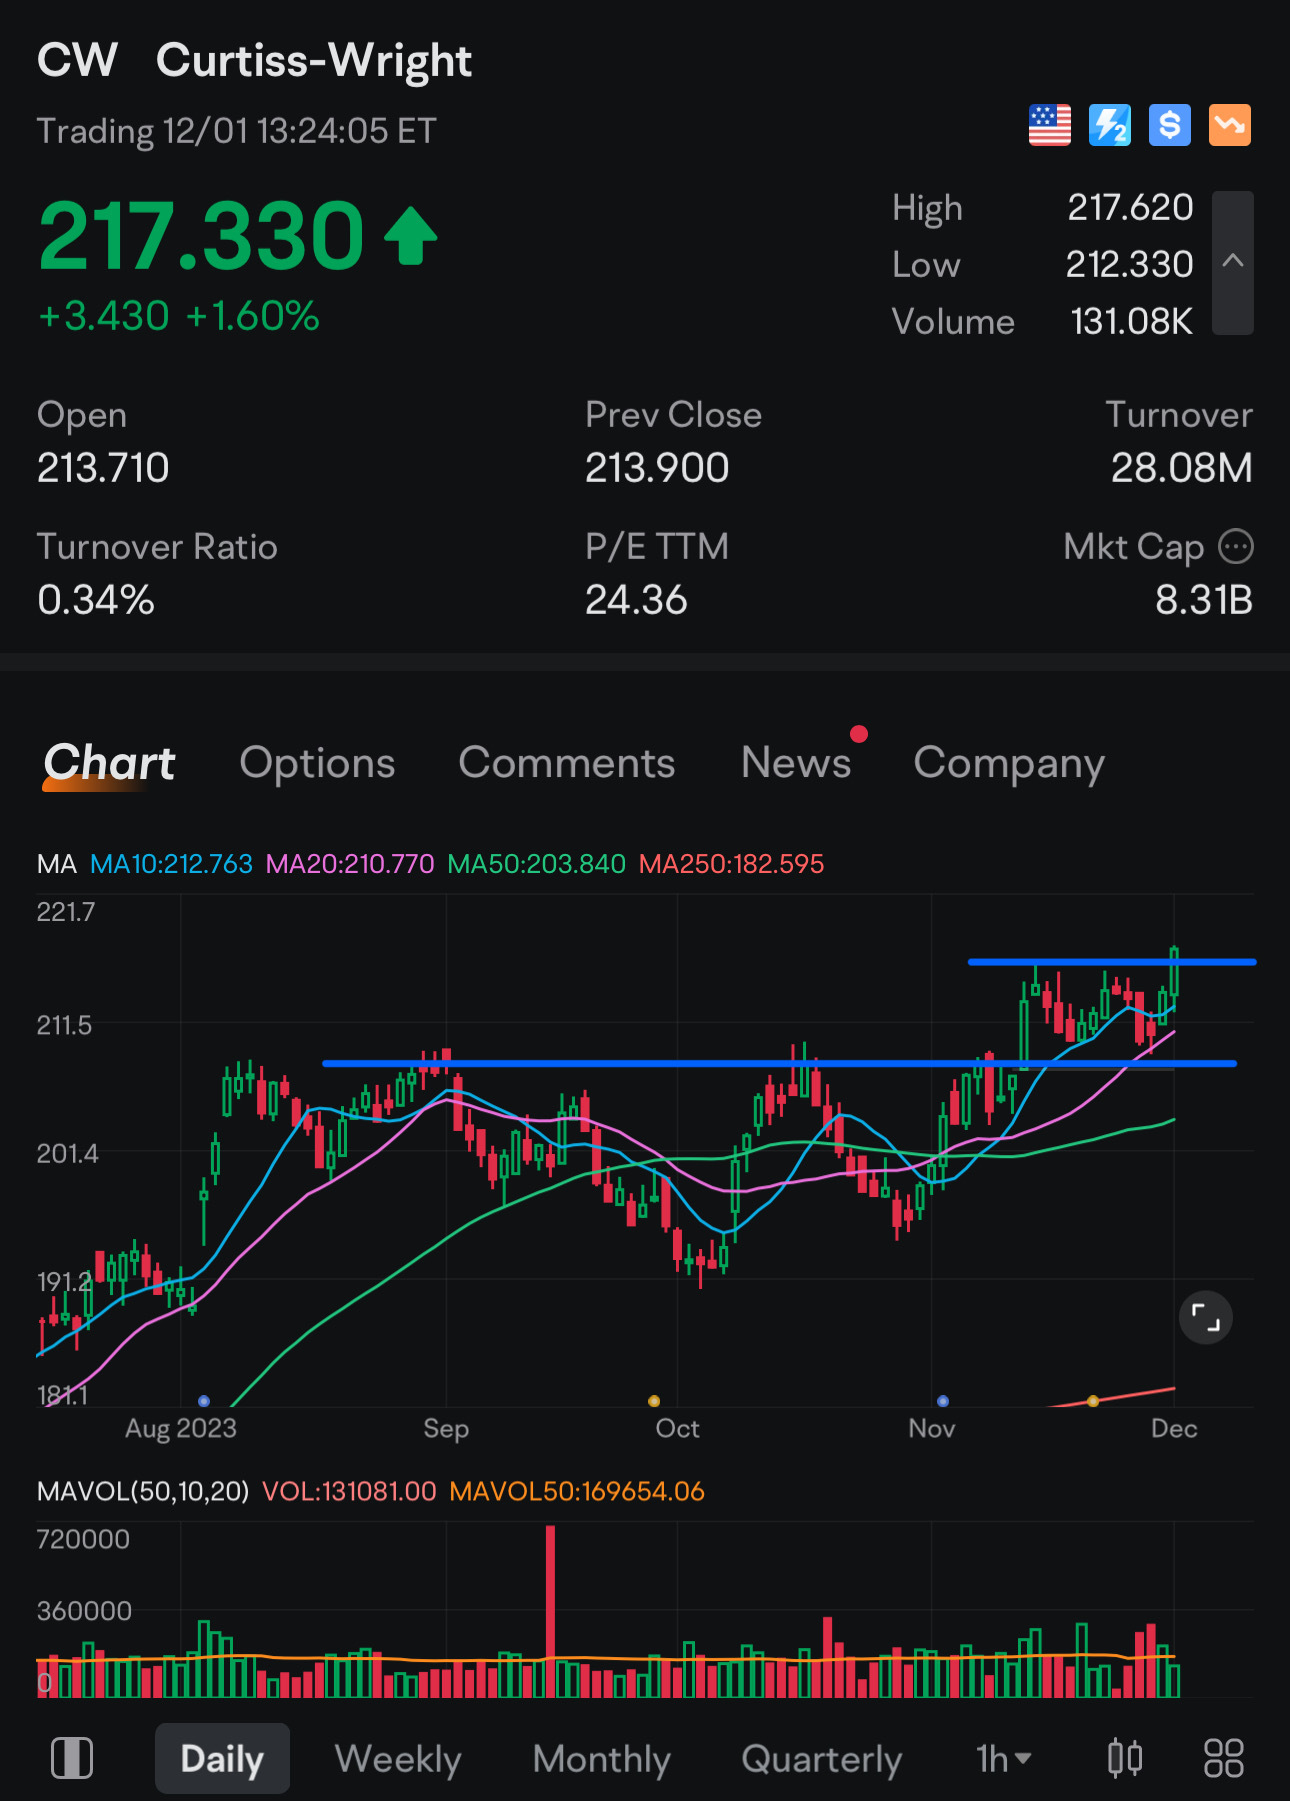The height and width of the screenshot is (1801, 1290).
Task: Tap the MAVOL(50,10,20) indicator label
Action: point(143,1492)
